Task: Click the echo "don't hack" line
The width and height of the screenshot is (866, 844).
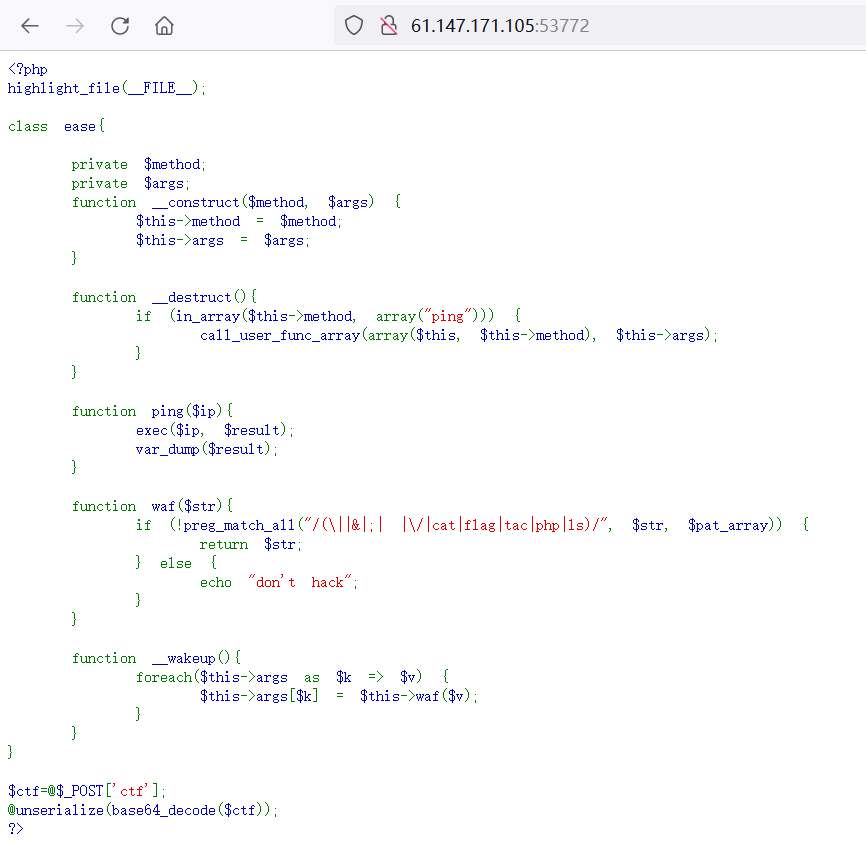Action: coord(279,582)
